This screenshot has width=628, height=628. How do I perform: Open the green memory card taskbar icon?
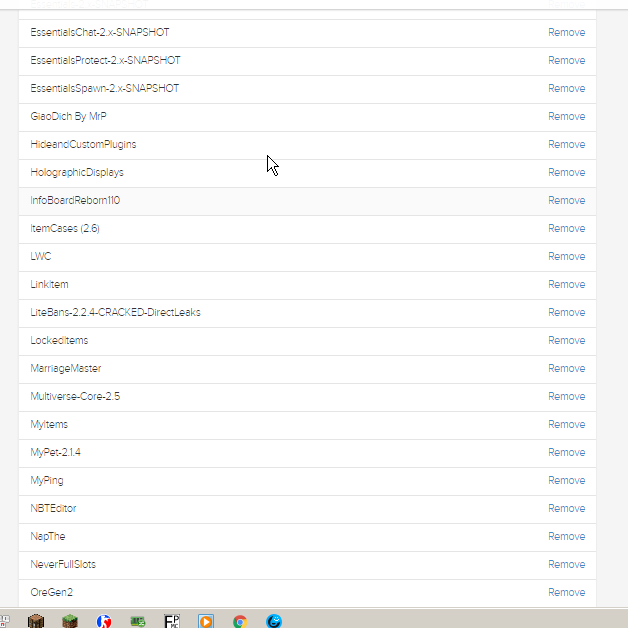point(138,621)
